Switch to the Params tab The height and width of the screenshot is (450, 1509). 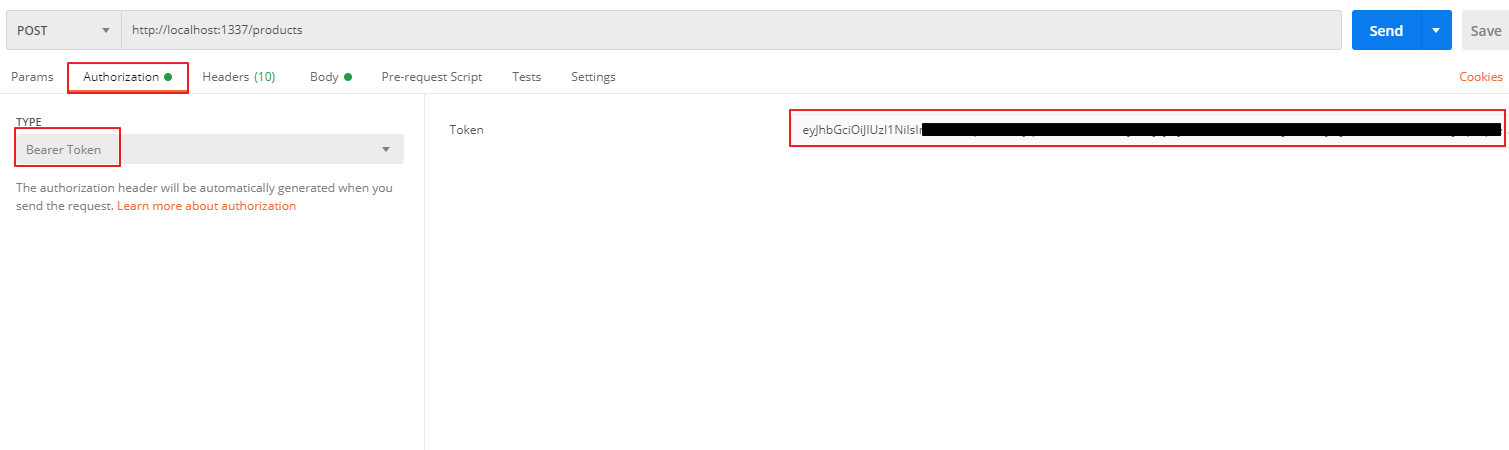click(x=32, y=77)
